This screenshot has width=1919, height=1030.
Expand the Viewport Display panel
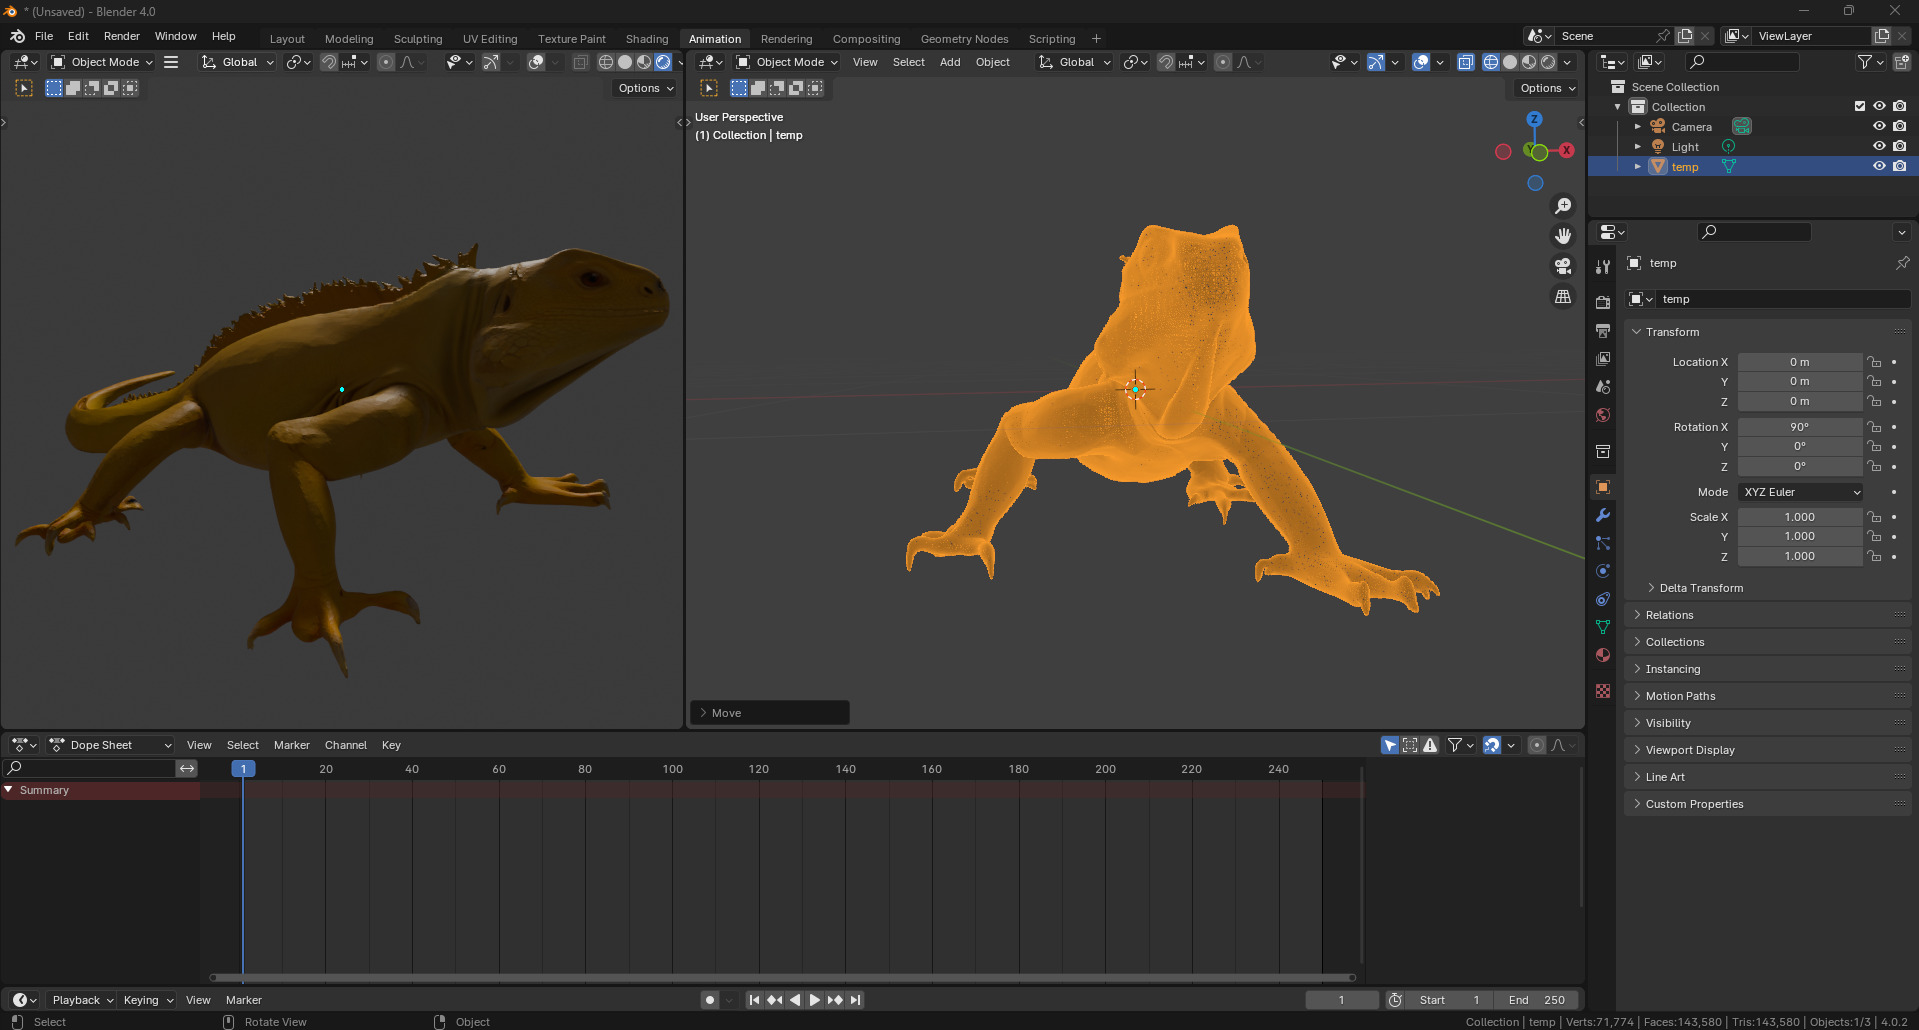point(1768,750)
